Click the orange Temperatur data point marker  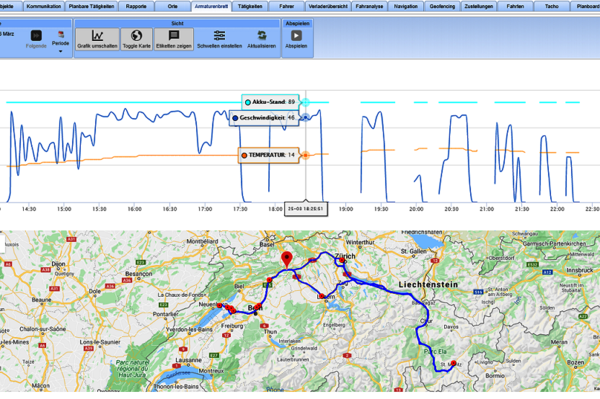[x=305, y=155]
